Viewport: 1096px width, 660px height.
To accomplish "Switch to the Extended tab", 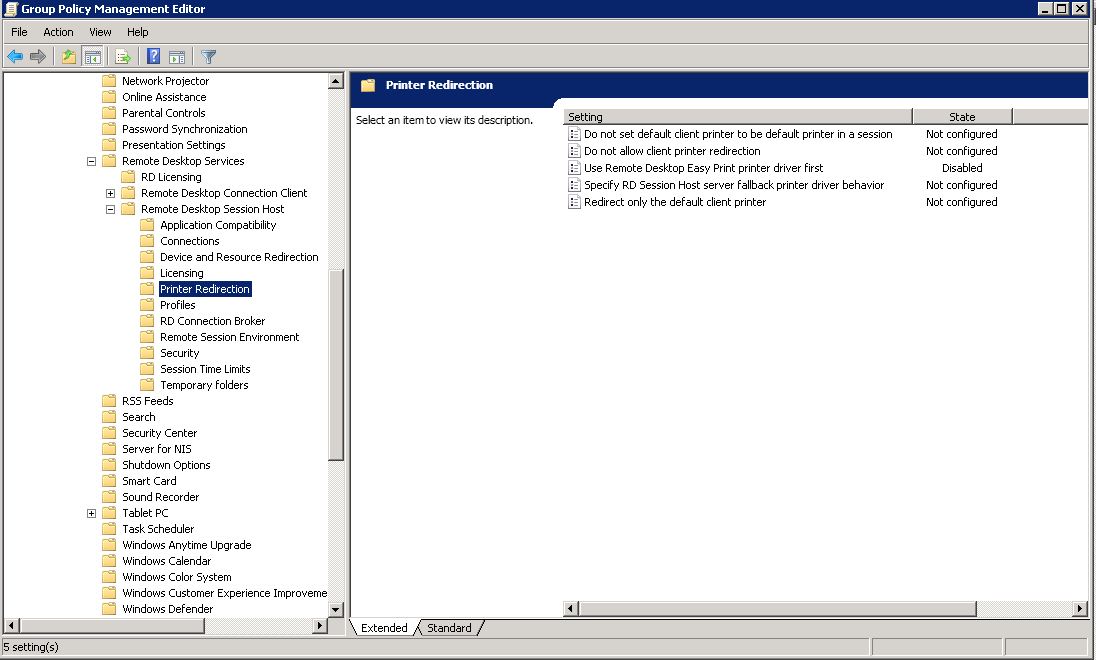I will tap(384, 628).
